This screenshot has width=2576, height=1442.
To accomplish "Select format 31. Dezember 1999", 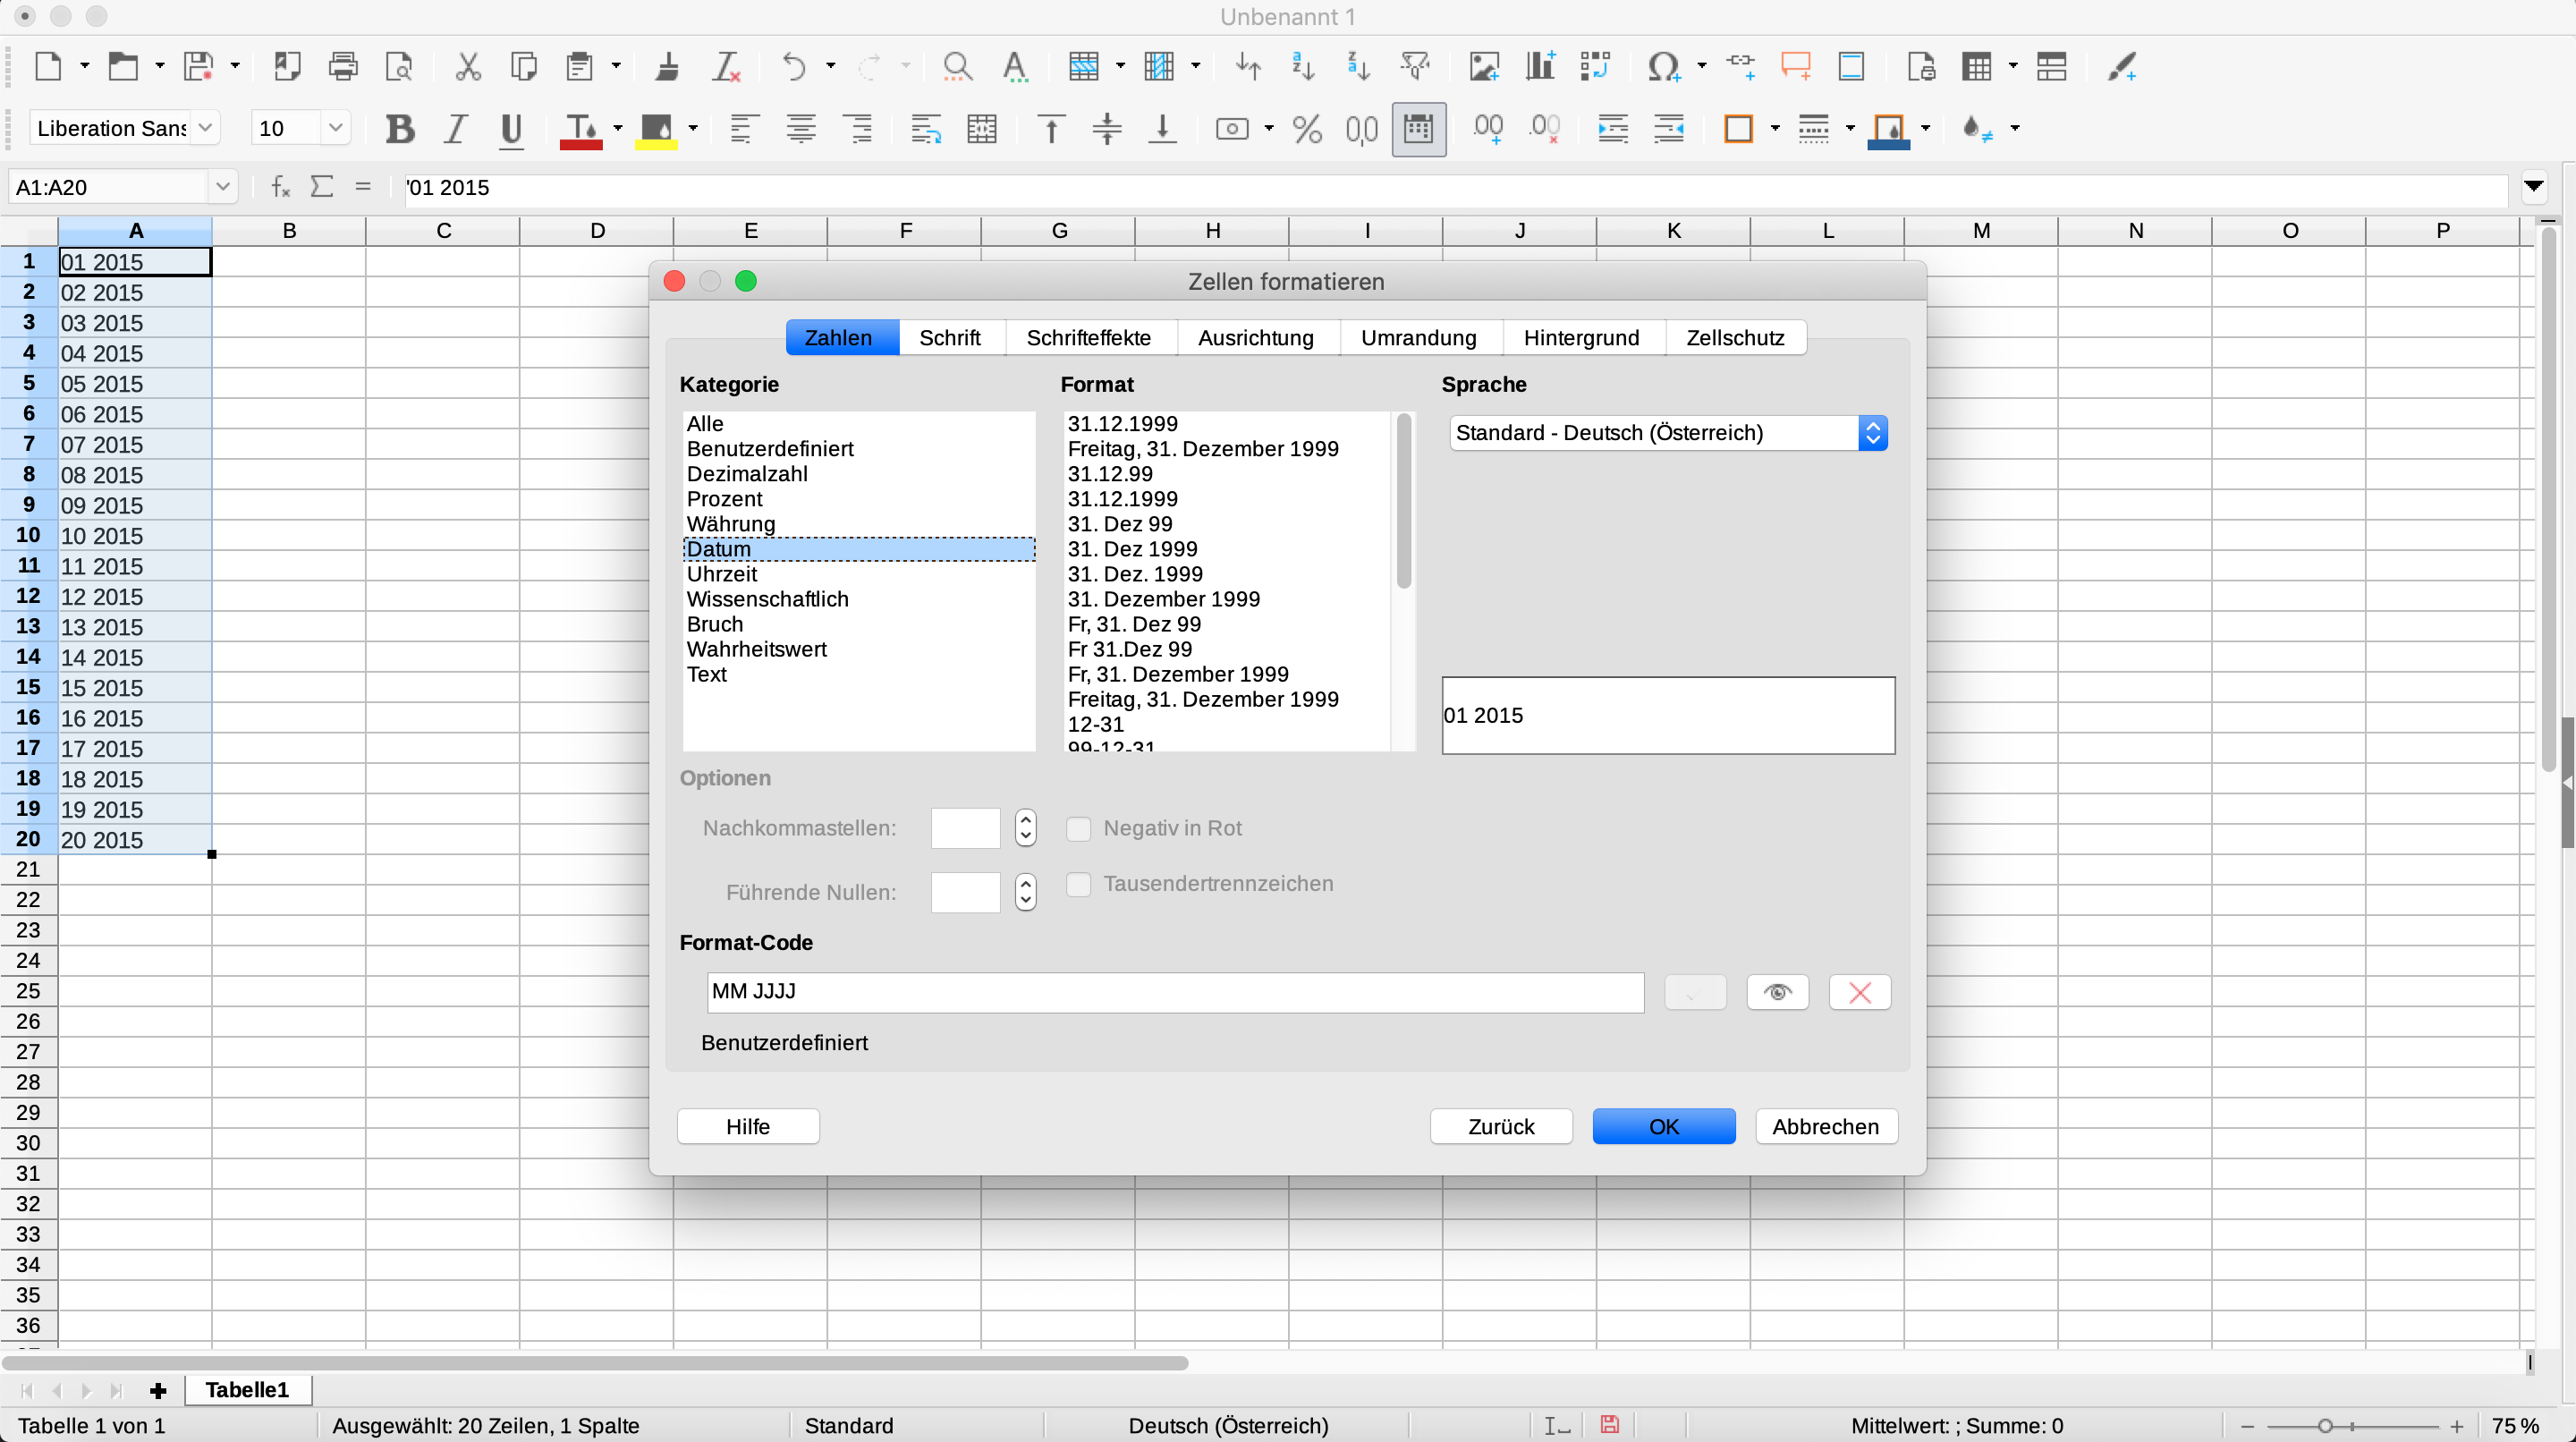I will (1164, 599).
